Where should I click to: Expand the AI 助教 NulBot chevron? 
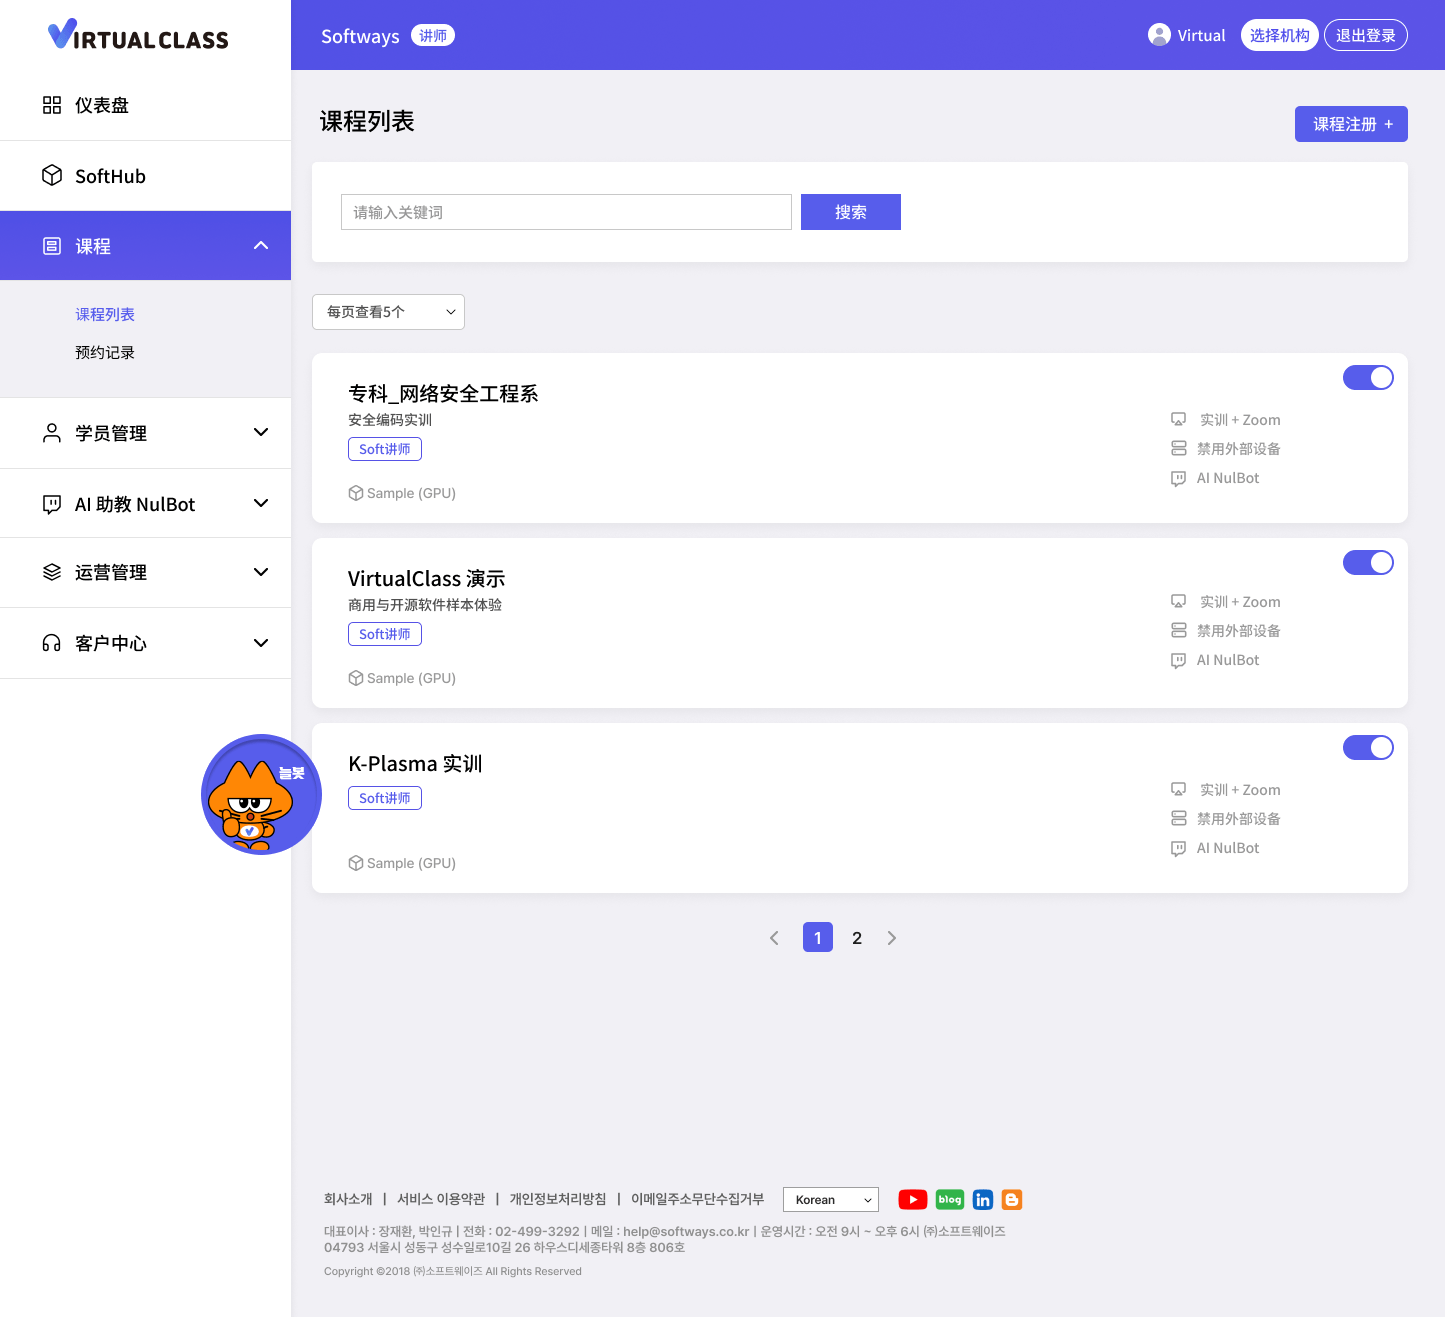(x=261, y=503)
